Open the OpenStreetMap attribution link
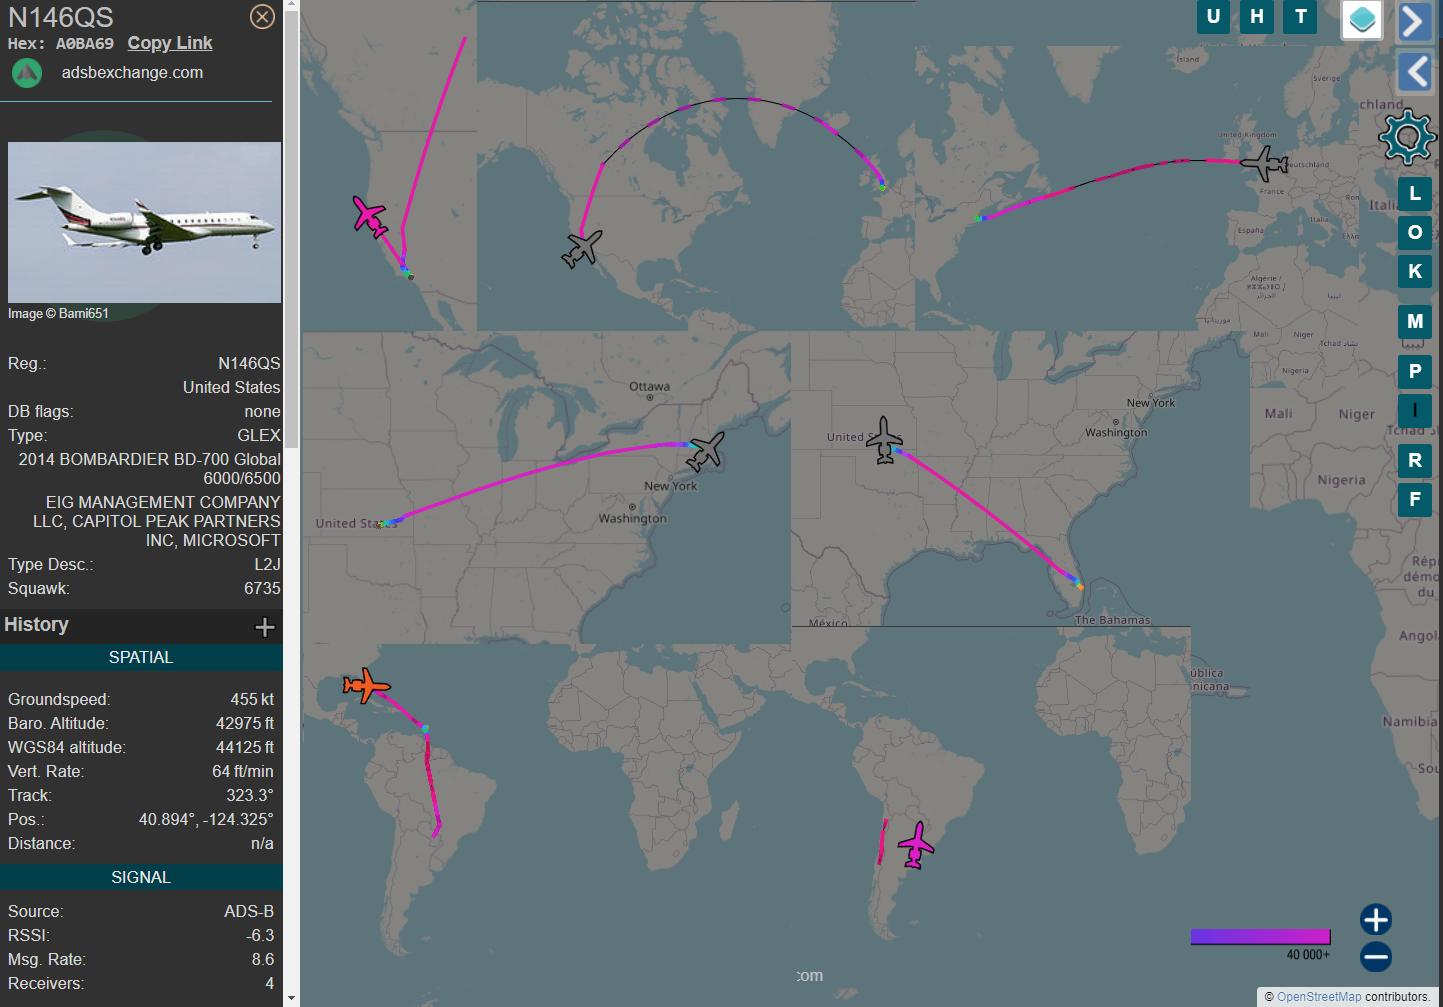This screenshot has width=1443, height=1007. coord(1318,997)
